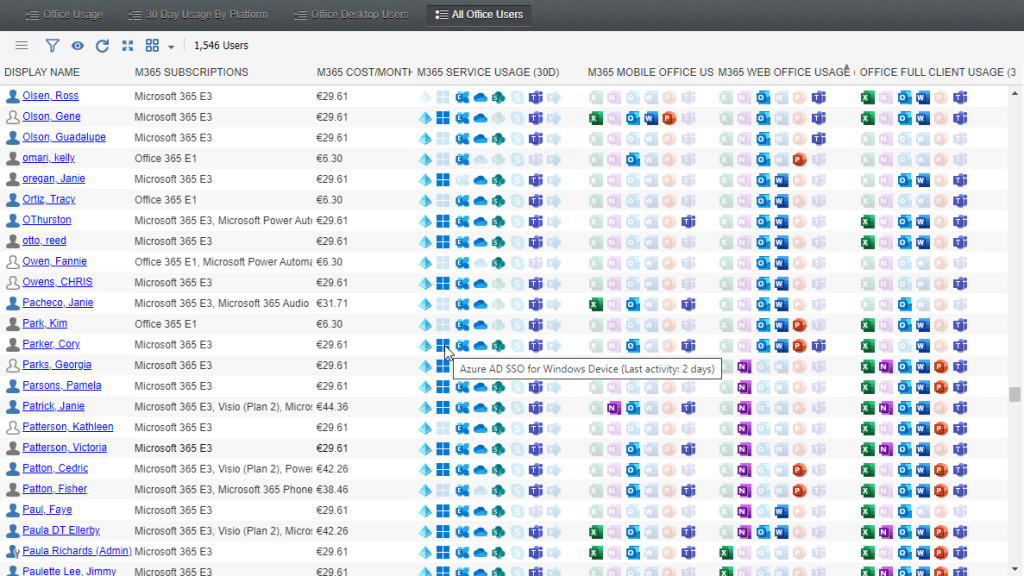1024x576 pixels.
Task: Click the vertical scrollbar thumb
Action: pos(1014,394)
